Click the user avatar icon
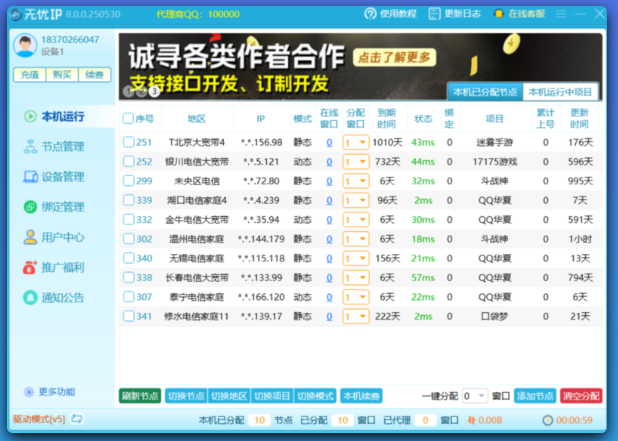The width and height of the screenshot is (618, 441). [x=25, y=45]
